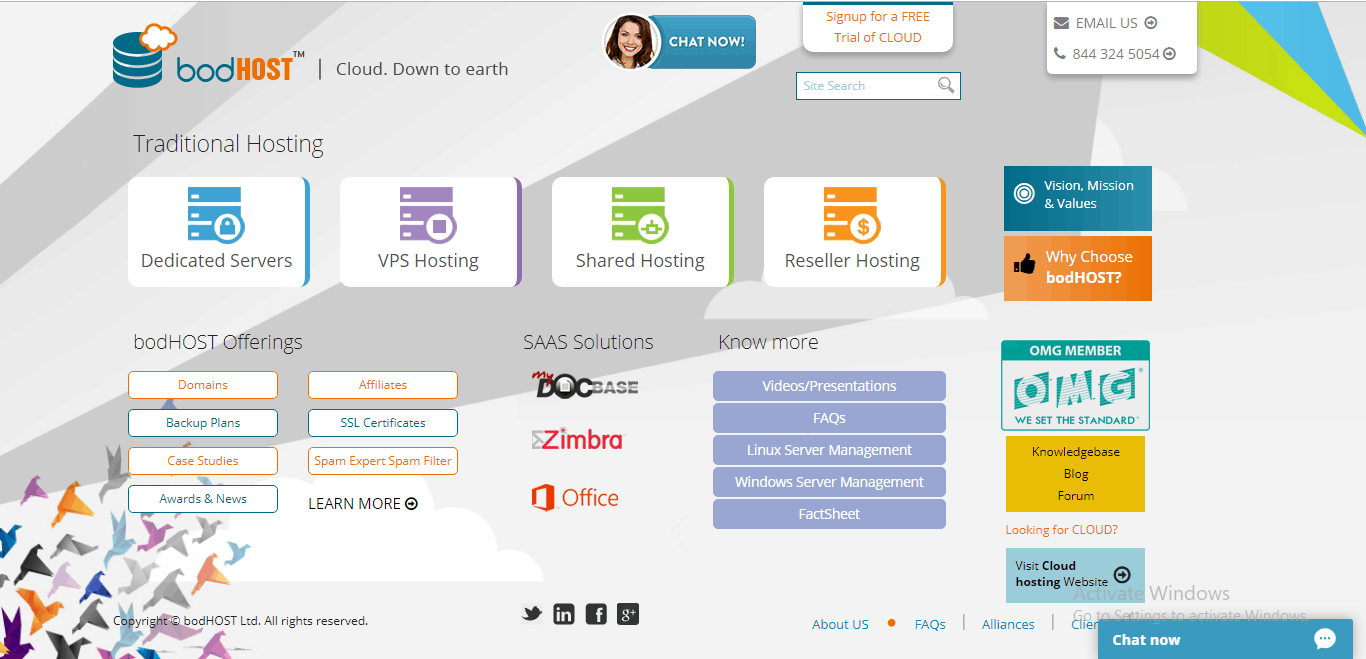Click the arrow icon next to EMAIL US
This screenshot has height=659, width=1366.
pos(1150,23)
